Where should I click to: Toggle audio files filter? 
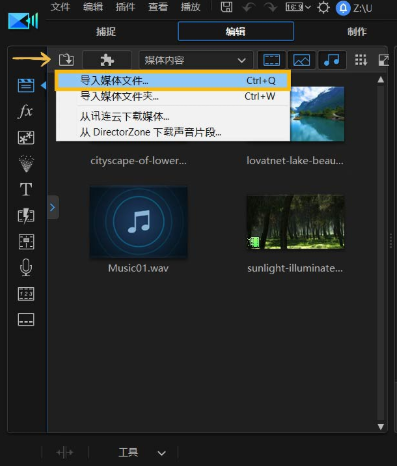coord(331,60)
